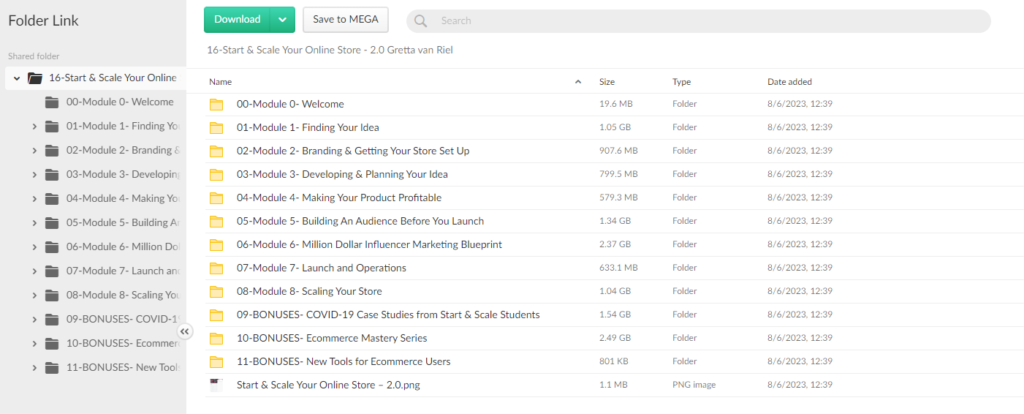Click the sort direction arrow in Name column
Image resolution: width=1024 pixels, height=414 pixels.
(x=578, y=82)
